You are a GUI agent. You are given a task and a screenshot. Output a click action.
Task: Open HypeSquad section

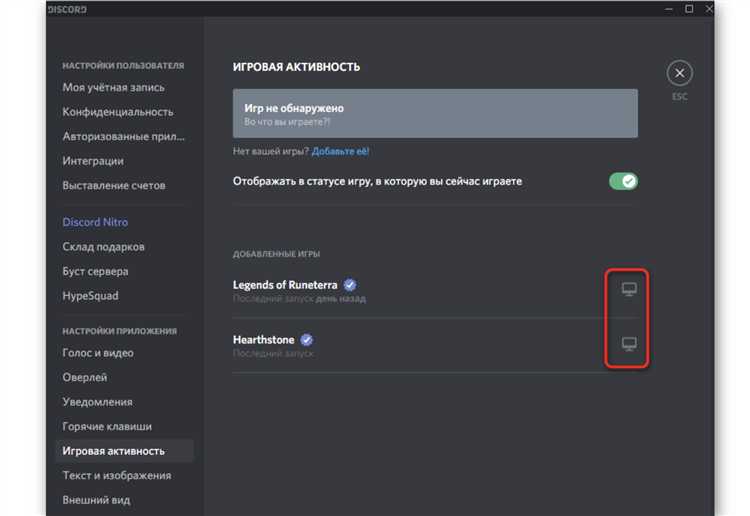90,296
